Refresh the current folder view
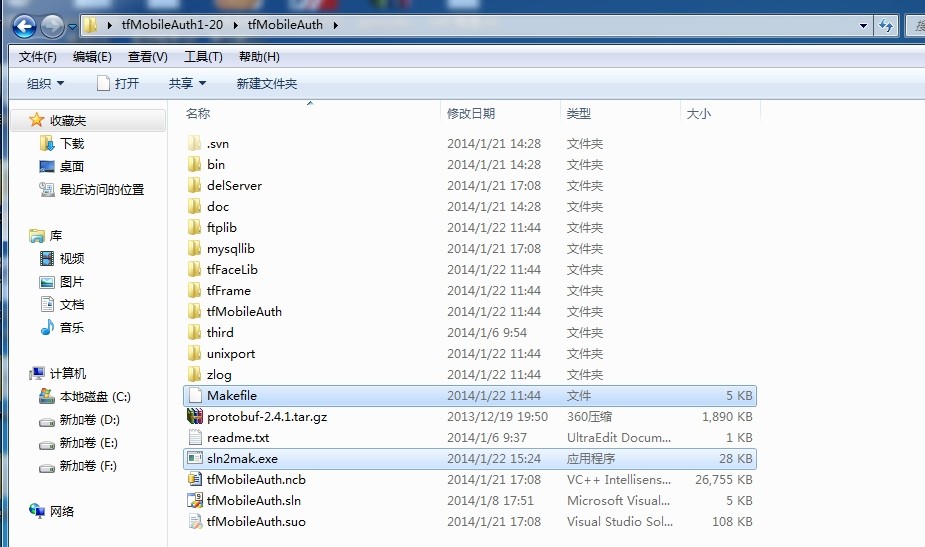This screenshot has height=547, width=925. 885,25
